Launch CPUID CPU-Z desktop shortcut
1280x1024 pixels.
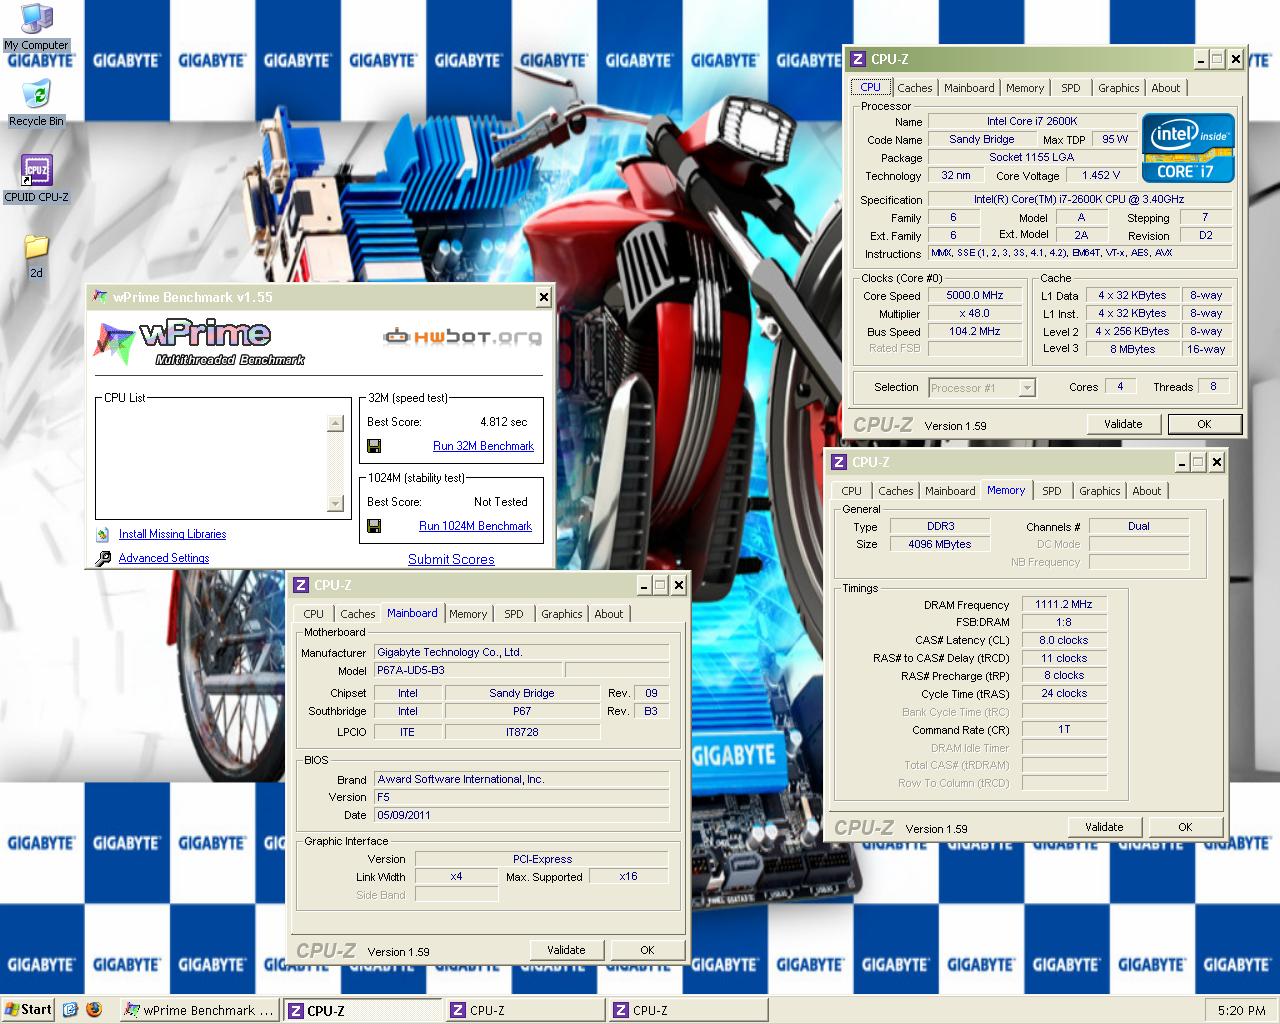point(36,178)
